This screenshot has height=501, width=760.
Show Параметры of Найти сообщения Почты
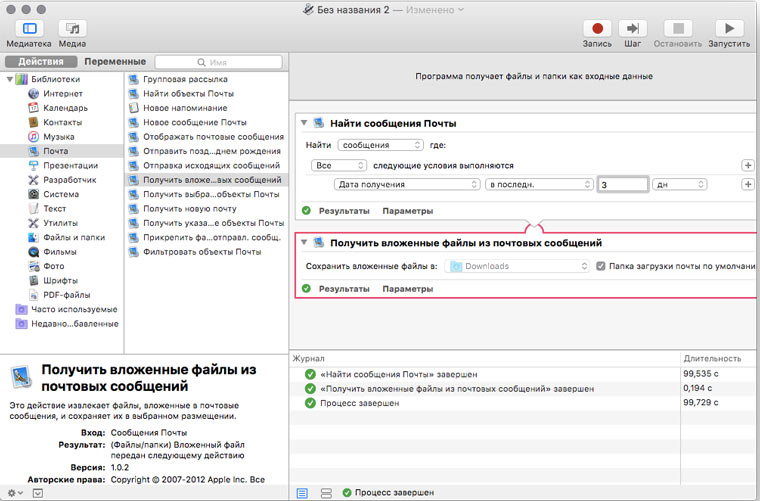tap(408, 211)
